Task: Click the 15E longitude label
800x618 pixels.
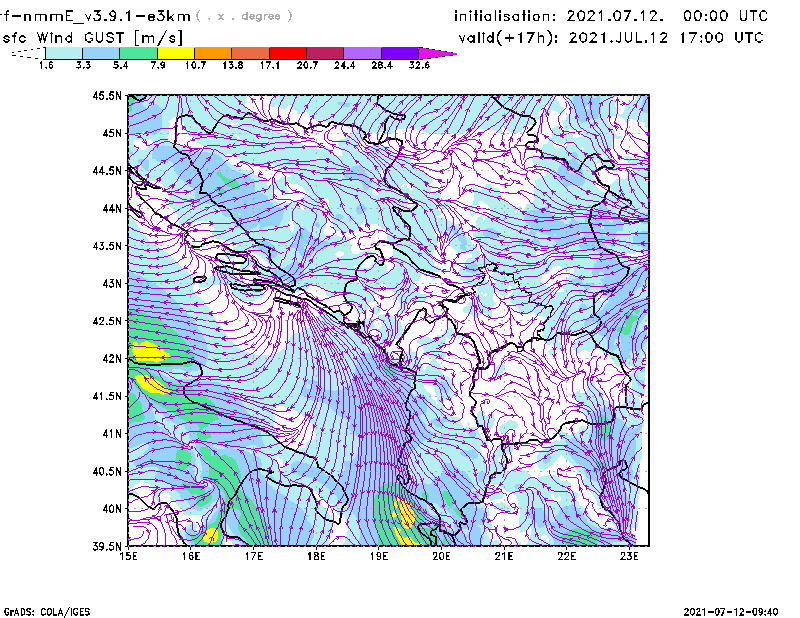Action: [x=128, y=556]
